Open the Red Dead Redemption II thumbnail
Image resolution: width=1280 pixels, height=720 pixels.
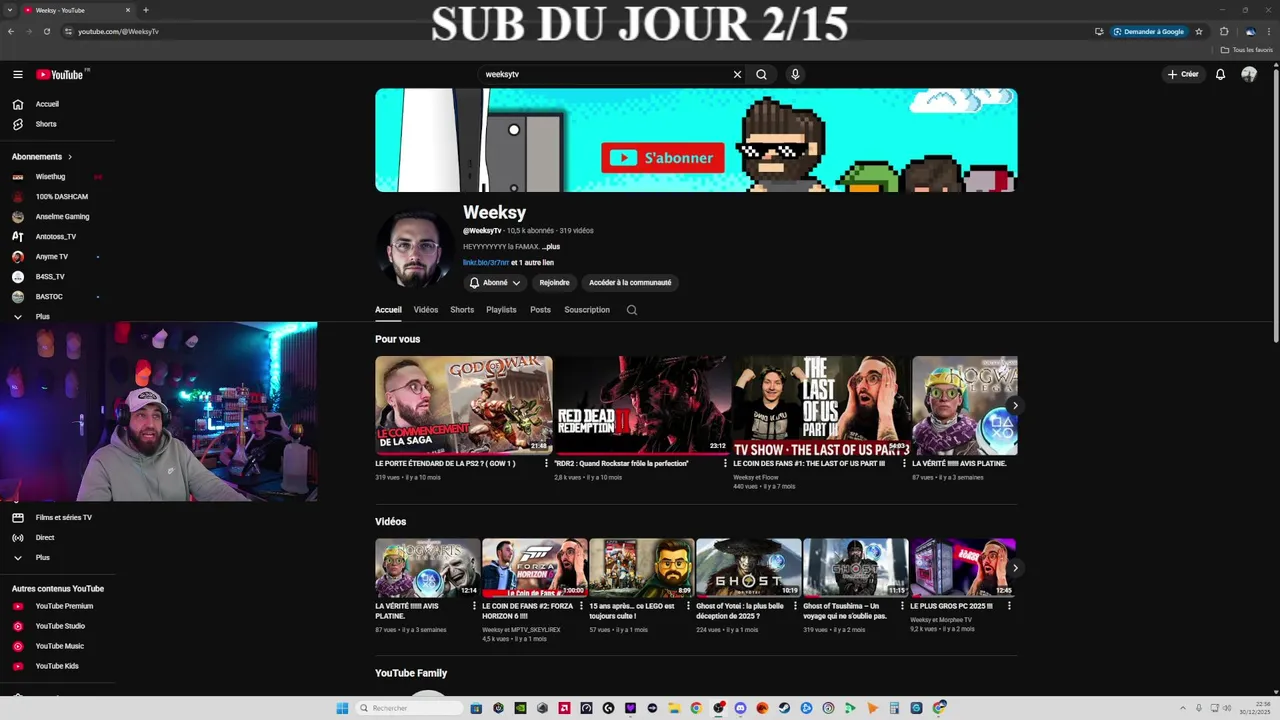tap(642, 405)
